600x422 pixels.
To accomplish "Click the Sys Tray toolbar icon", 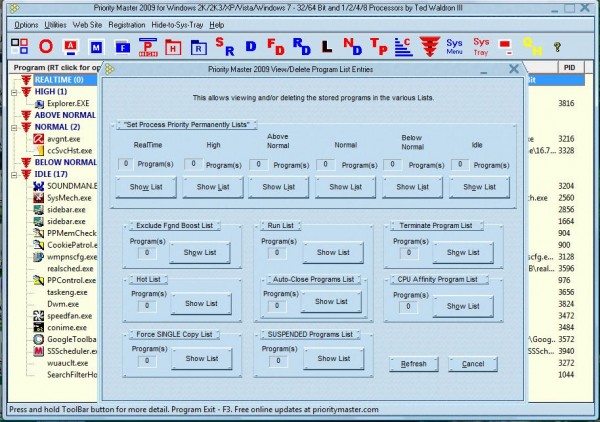I will pos(481,46).
